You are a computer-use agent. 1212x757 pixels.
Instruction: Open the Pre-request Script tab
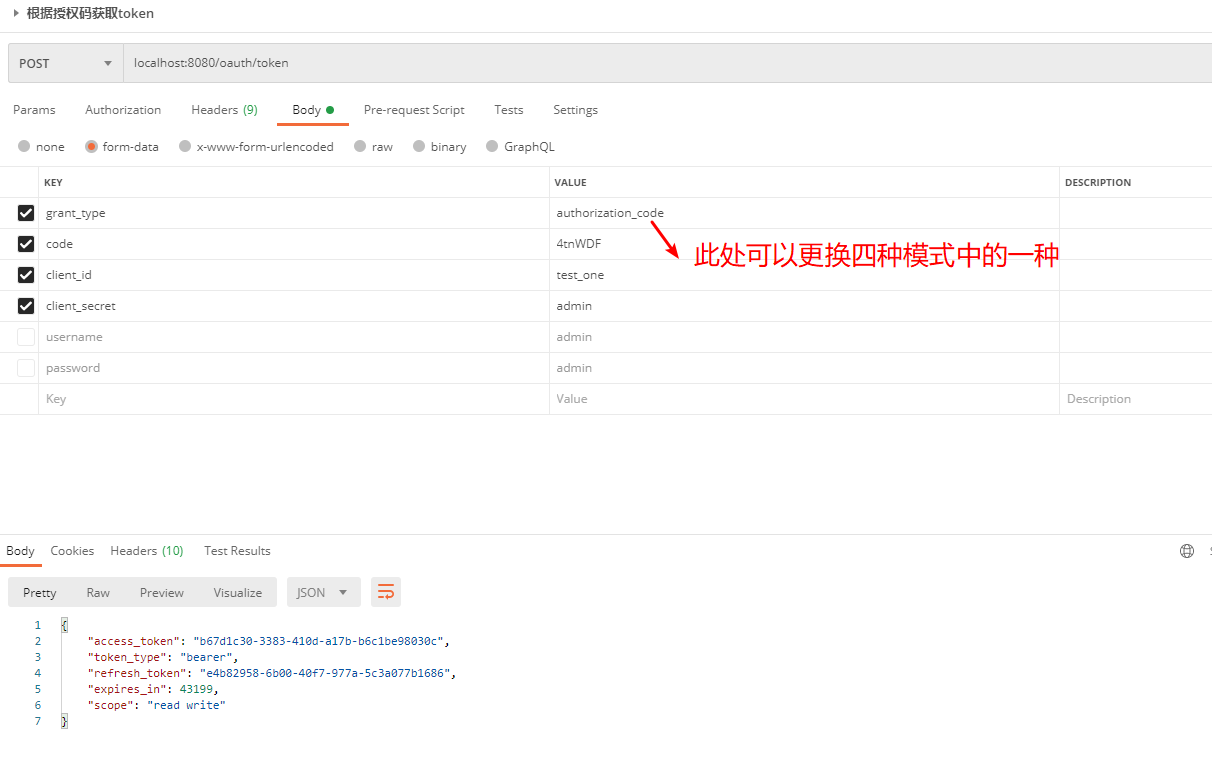[414, 110]
